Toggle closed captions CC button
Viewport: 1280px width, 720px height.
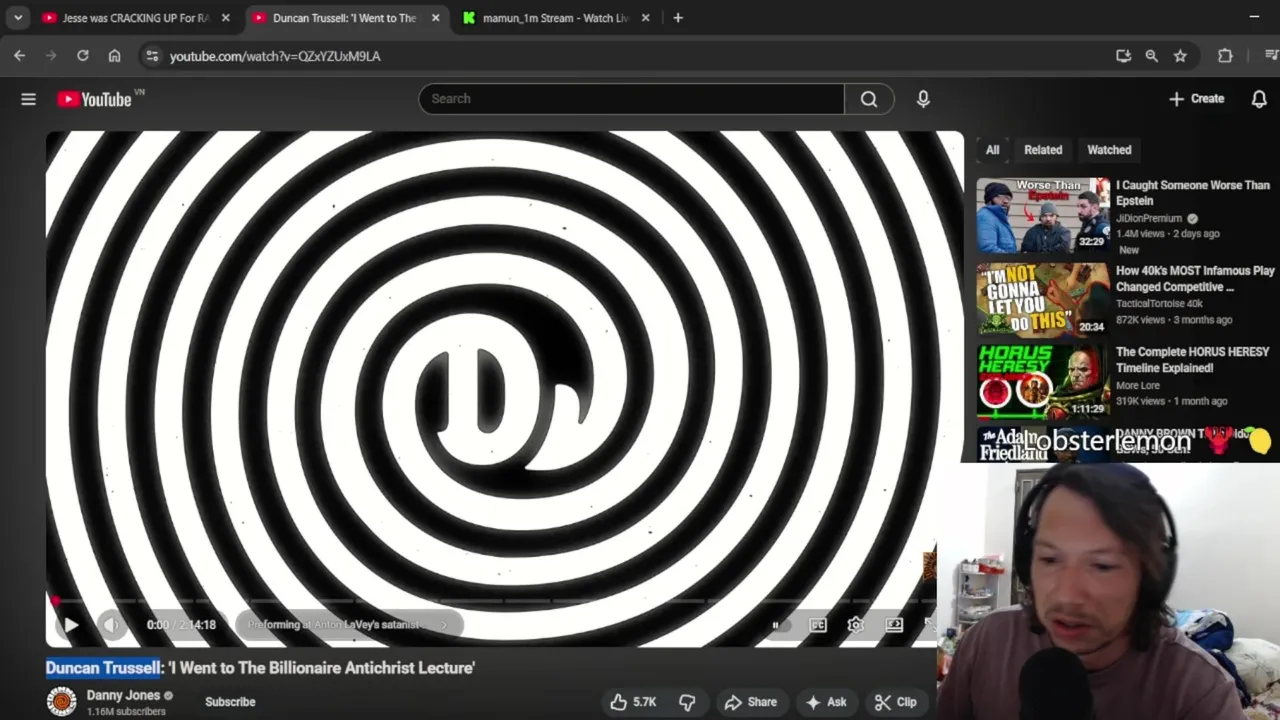click(818, 625)
